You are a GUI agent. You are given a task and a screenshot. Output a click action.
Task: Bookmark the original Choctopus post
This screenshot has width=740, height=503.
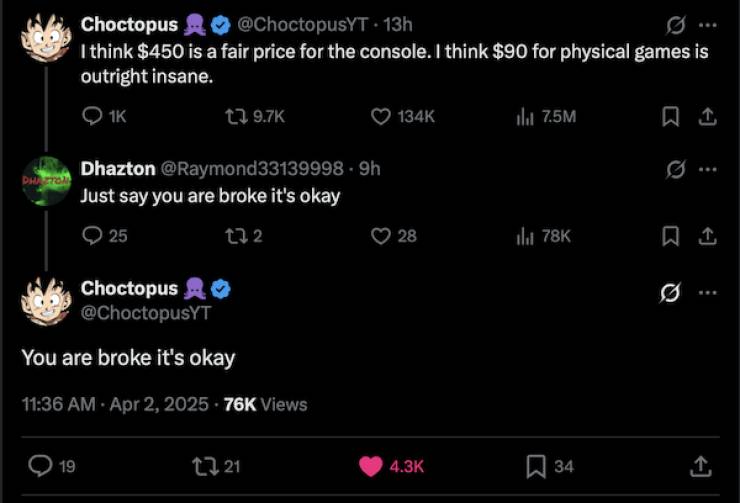670,117
